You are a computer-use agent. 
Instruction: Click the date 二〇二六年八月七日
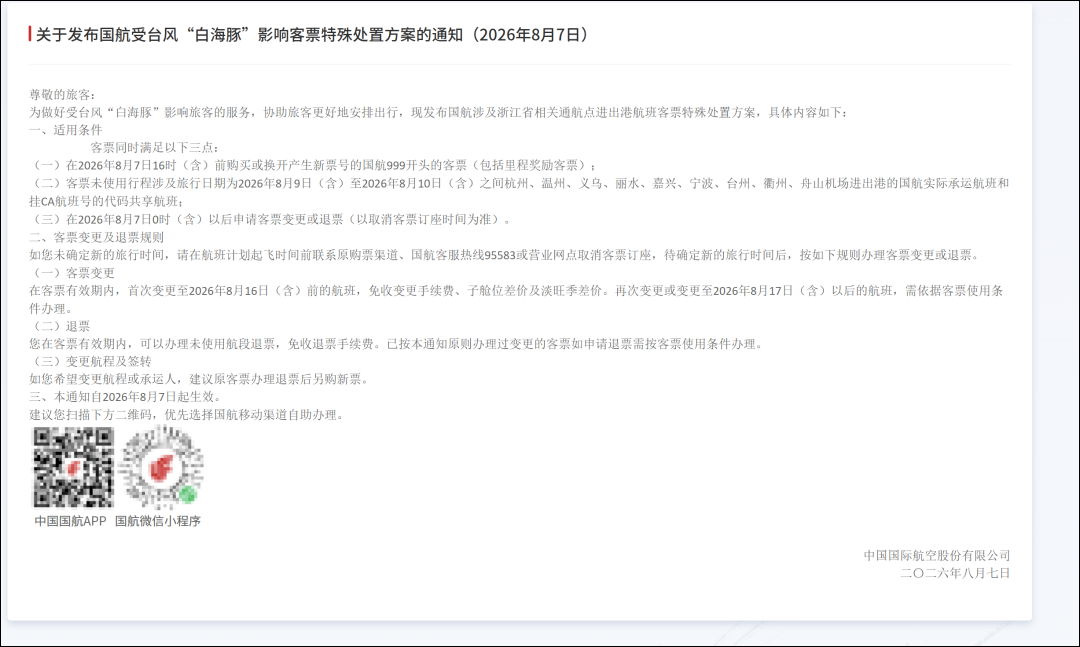pyautogui.click(x=955, y=573)
